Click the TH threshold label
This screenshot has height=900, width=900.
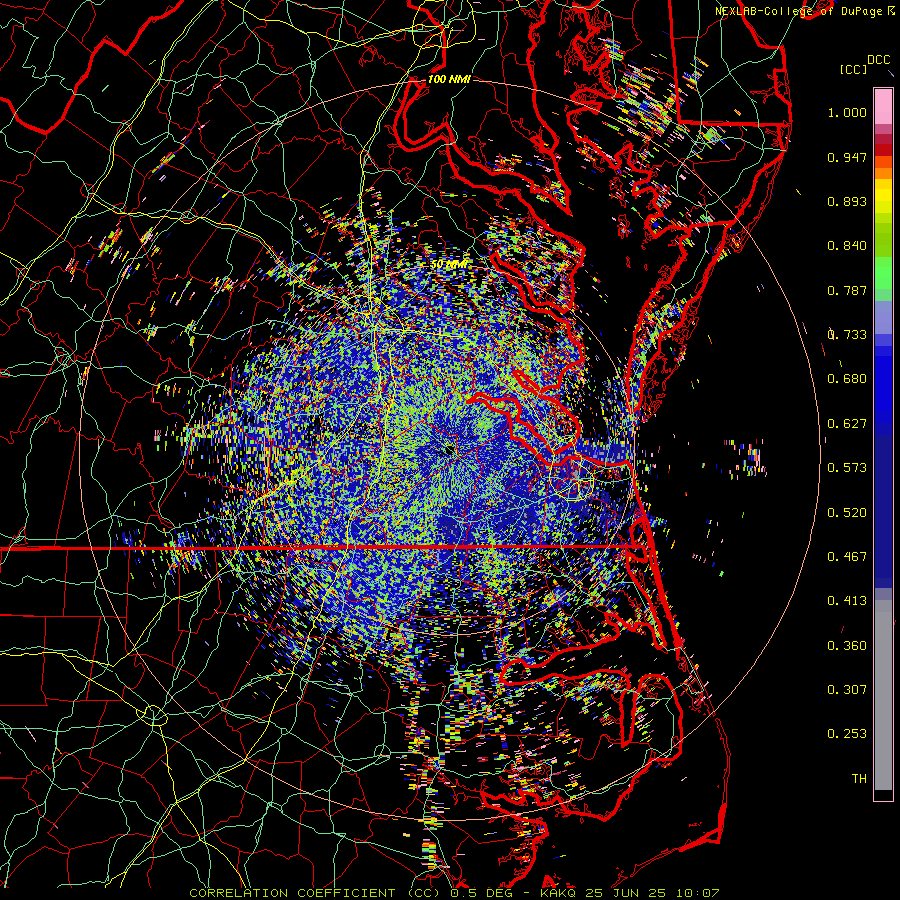[859, 779]
